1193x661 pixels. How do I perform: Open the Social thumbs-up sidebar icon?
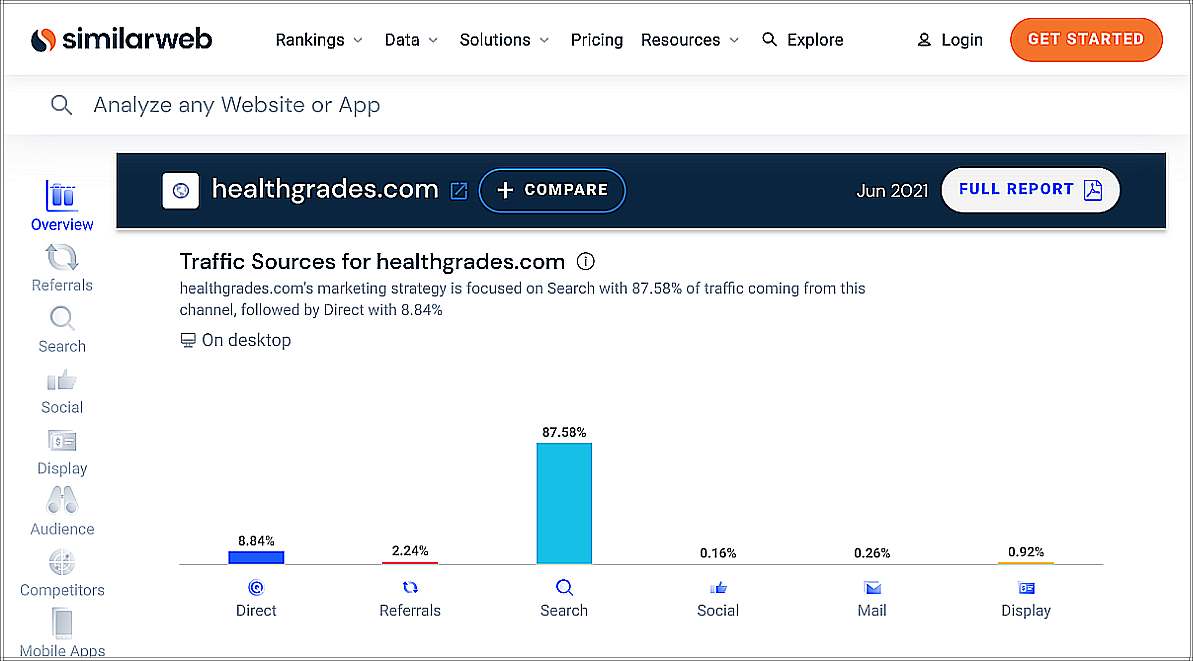click(62, 380)
